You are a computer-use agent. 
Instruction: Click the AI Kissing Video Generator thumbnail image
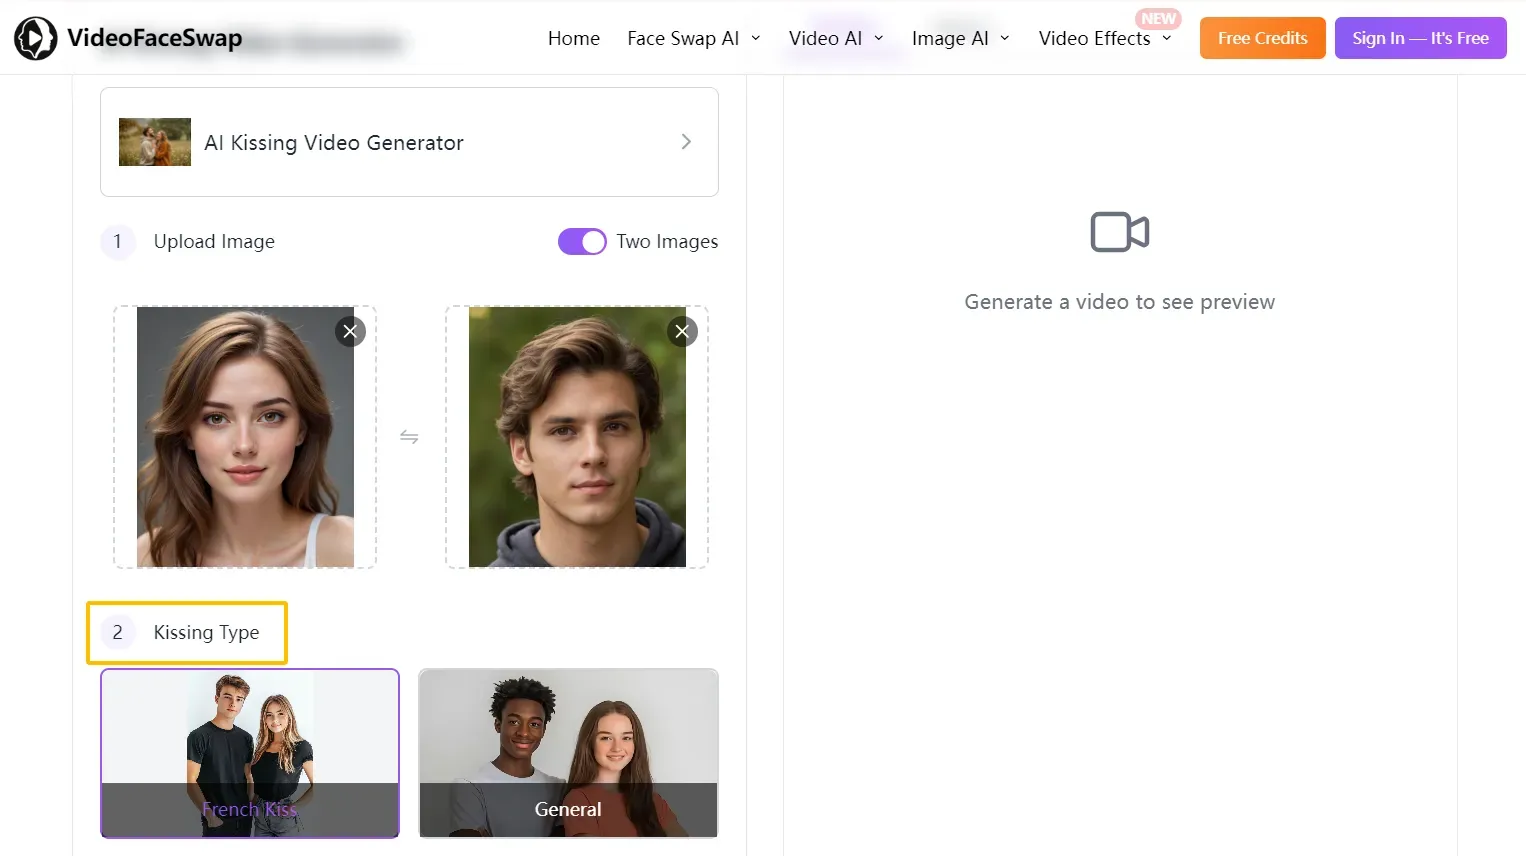(155, 141)
